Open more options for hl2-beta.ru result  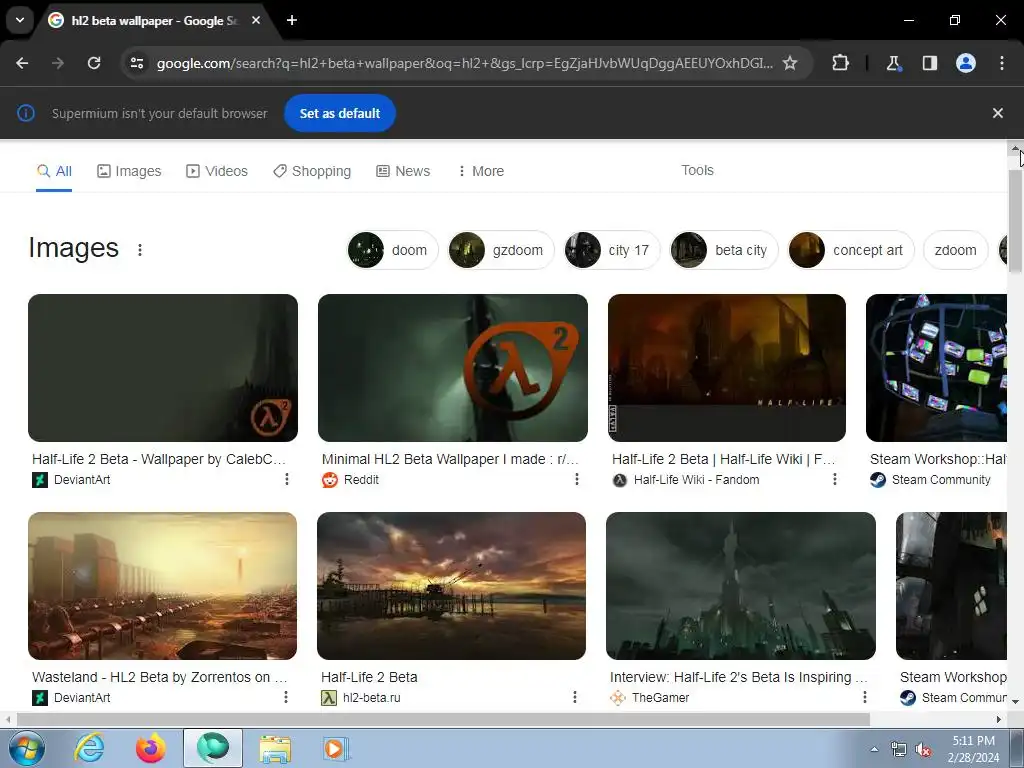tap(575, 697)
